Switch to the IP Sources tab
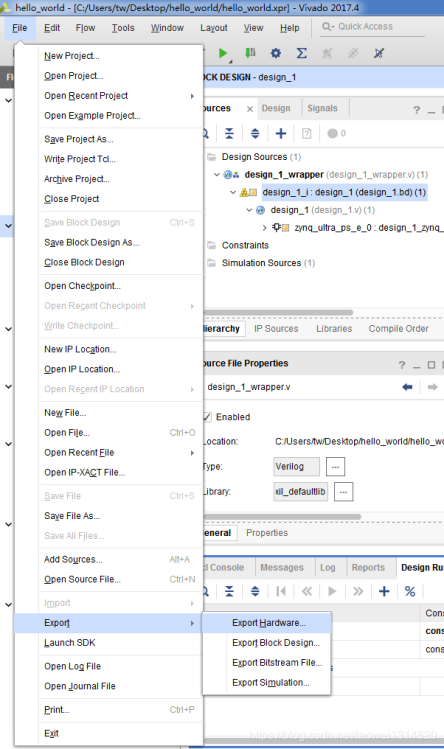The width and height of the screenshot is (444, 749). tap(276, 329)
